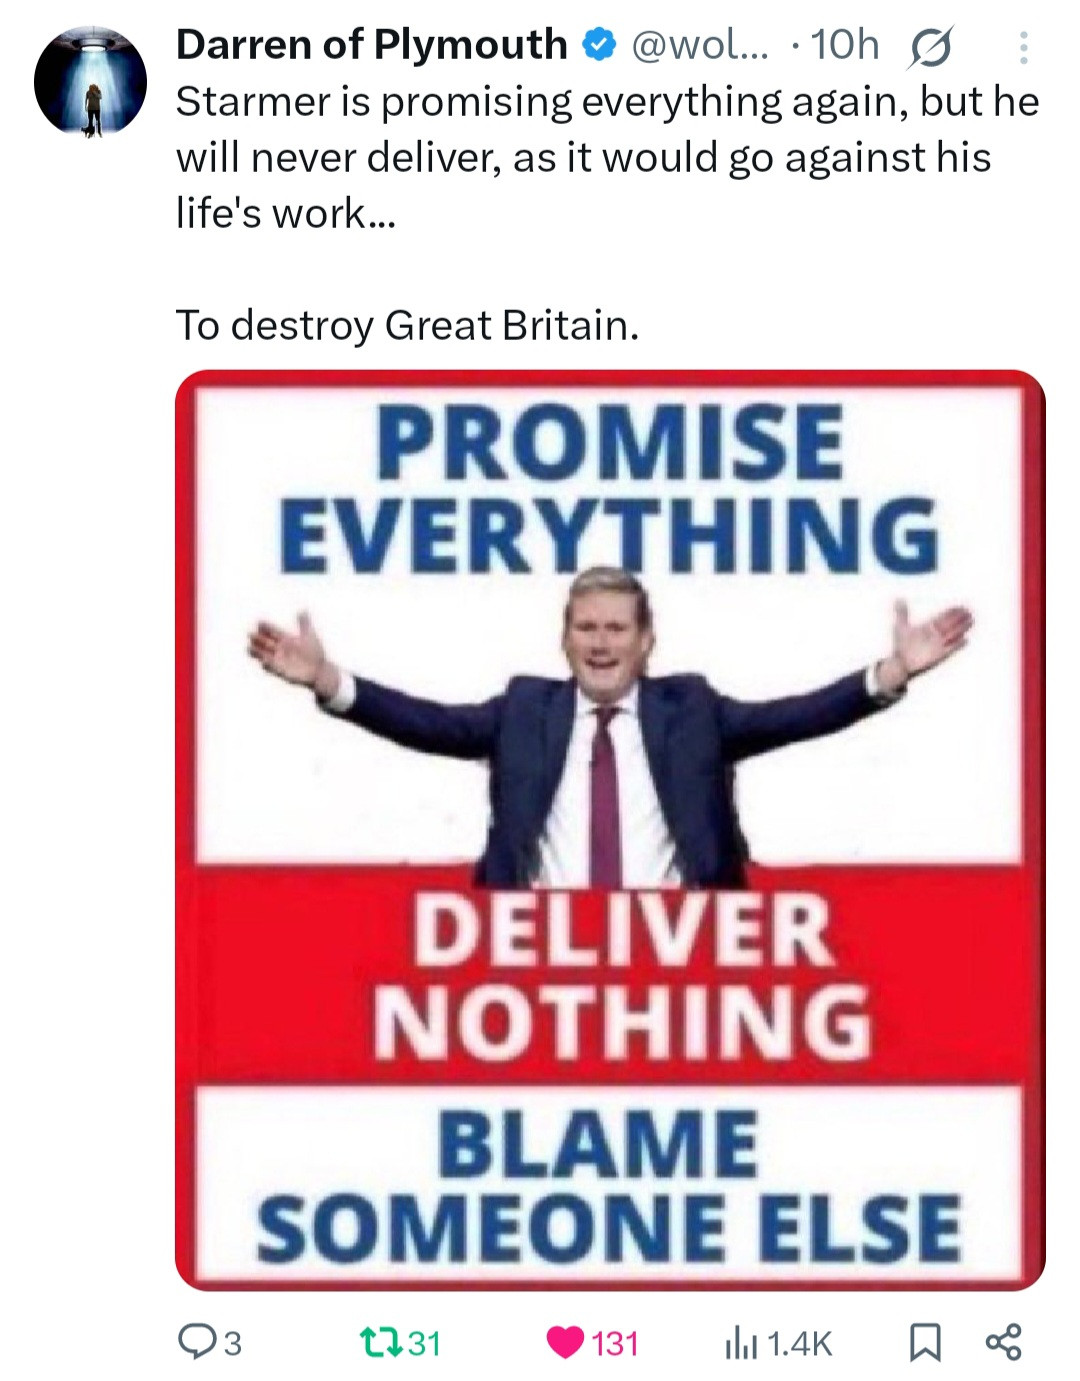The image size is (1080, 1381).
Task: Tap the blue verified badge
Action: (x=599, y=46)
